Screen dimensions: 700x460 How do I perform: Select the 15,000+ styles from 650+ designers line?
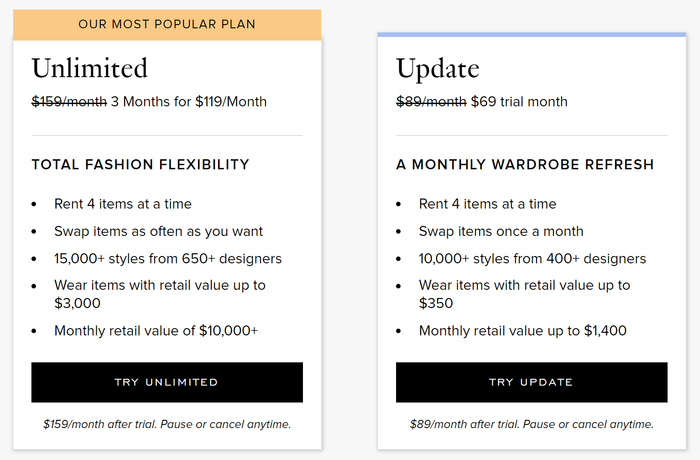(x=168, y=258)
